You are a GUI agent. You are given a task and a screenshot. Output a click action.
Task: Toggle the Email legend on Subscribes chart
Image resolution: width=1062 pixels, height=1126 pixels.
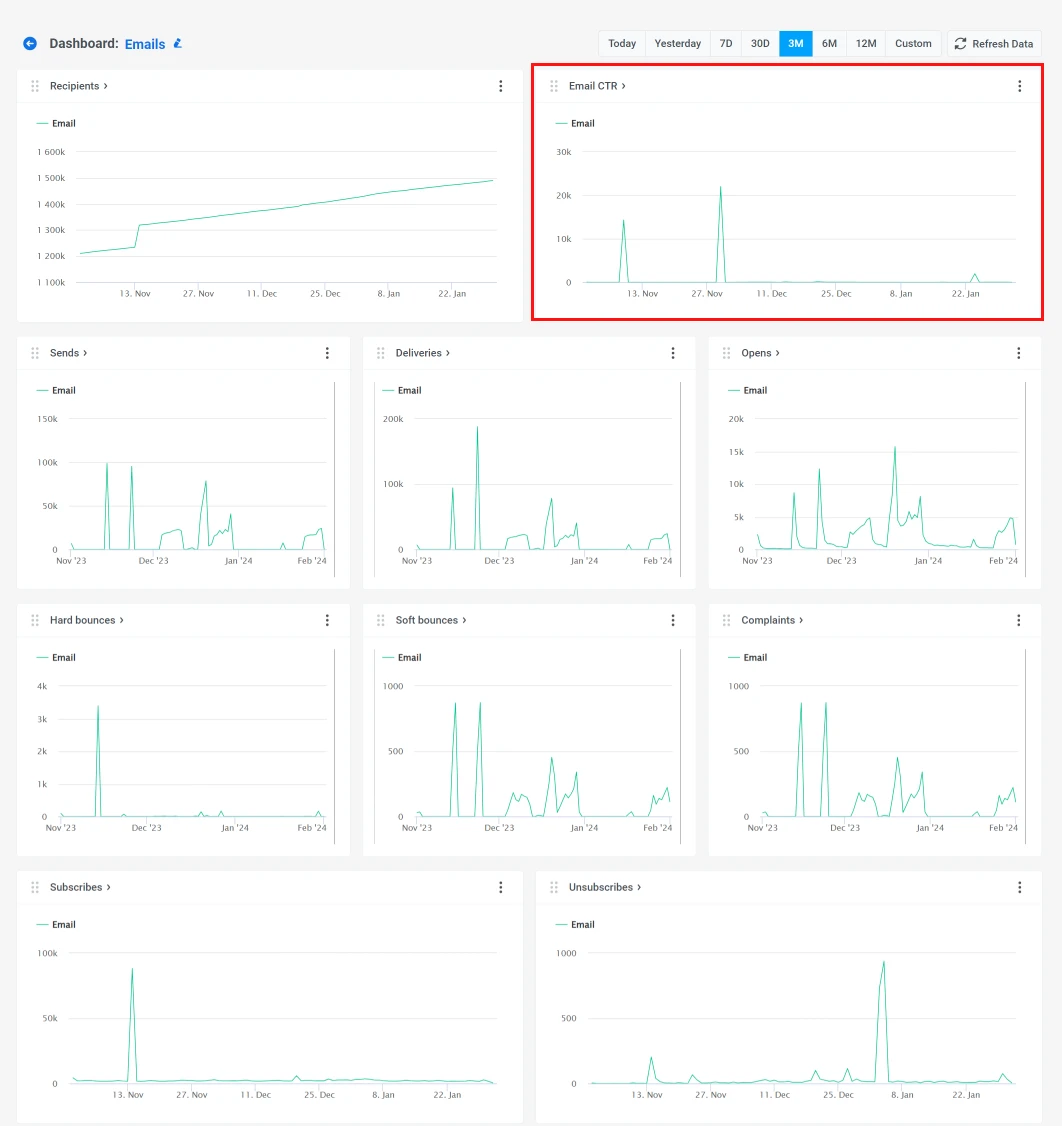tap(55, 924)
